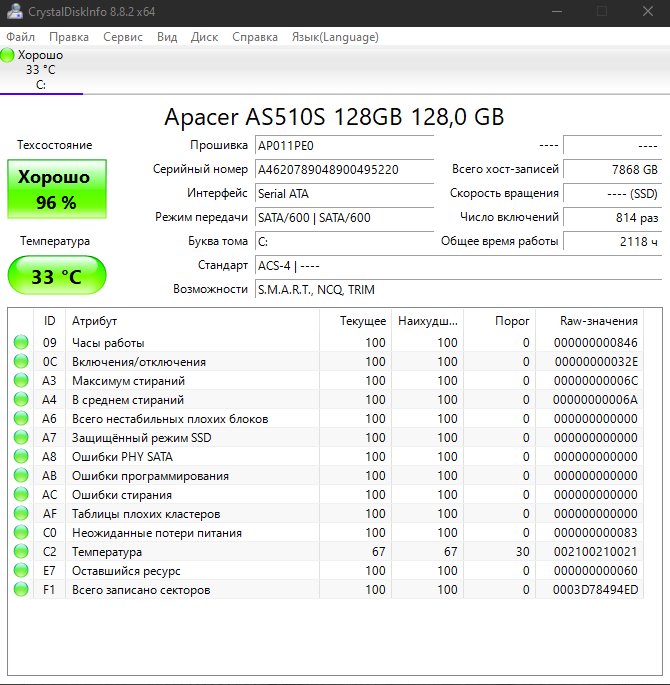
Task: Select the Включения/отключения attribute row
Action: pos(326,362)
